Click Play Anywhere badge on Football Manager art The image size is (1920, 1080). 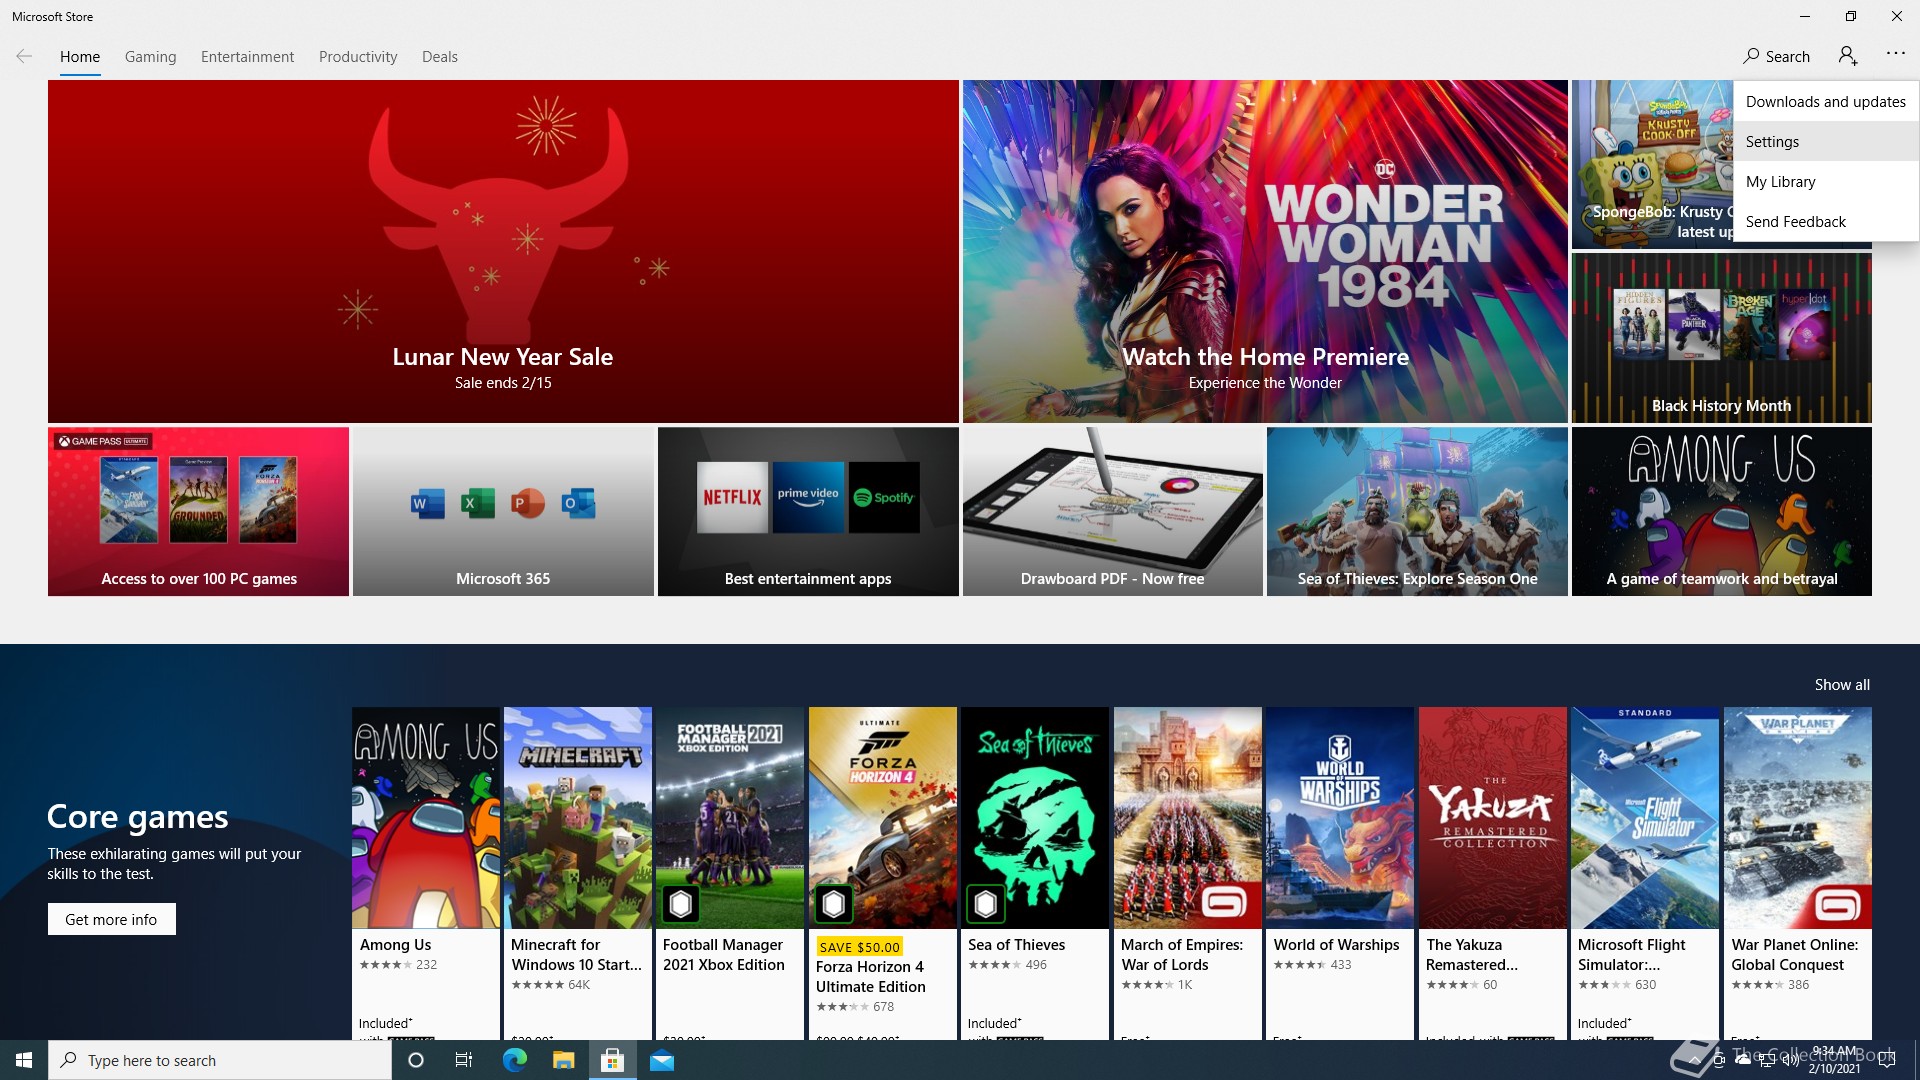(x=681, y=904)
